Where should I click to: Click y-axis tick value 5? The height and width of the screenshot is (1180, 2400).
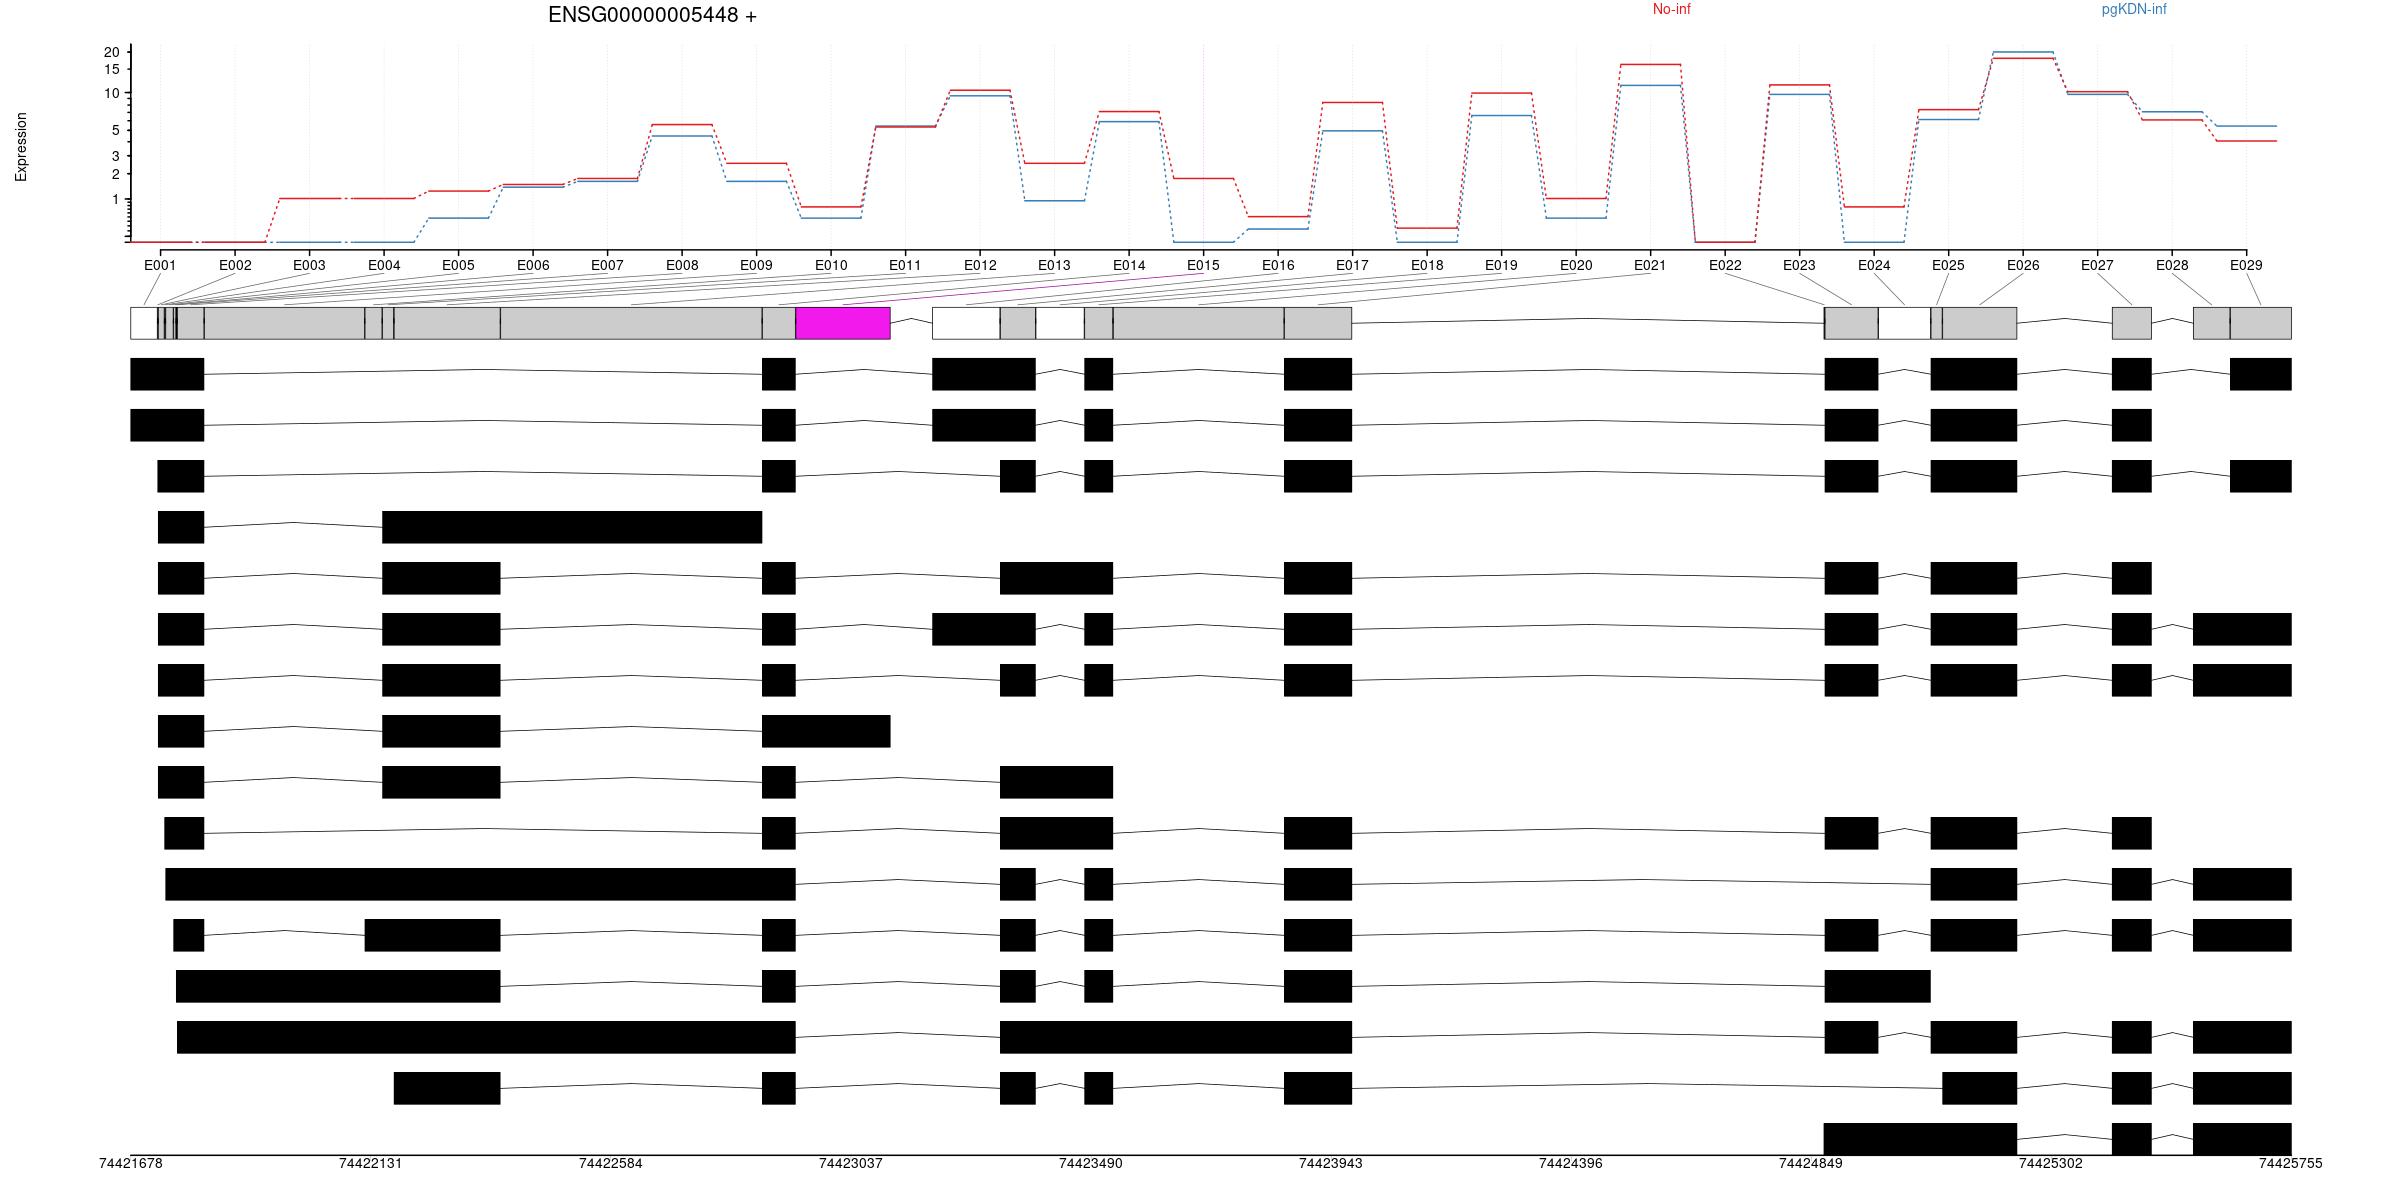[x=116, y=130]
